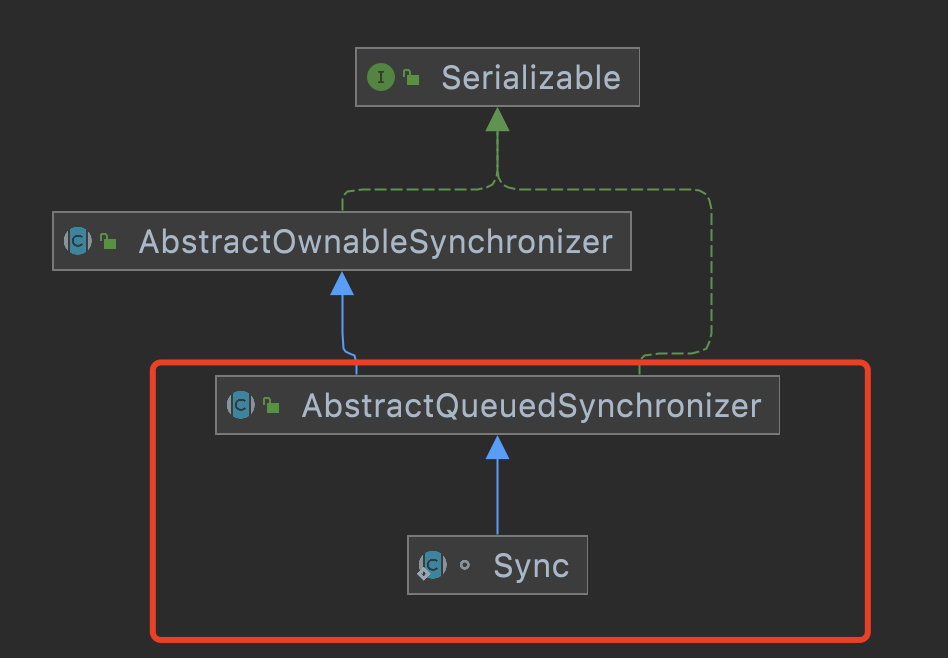
Task: Click the green arrowhead pointing into Serializable
Action: click(x=498, y=119)
